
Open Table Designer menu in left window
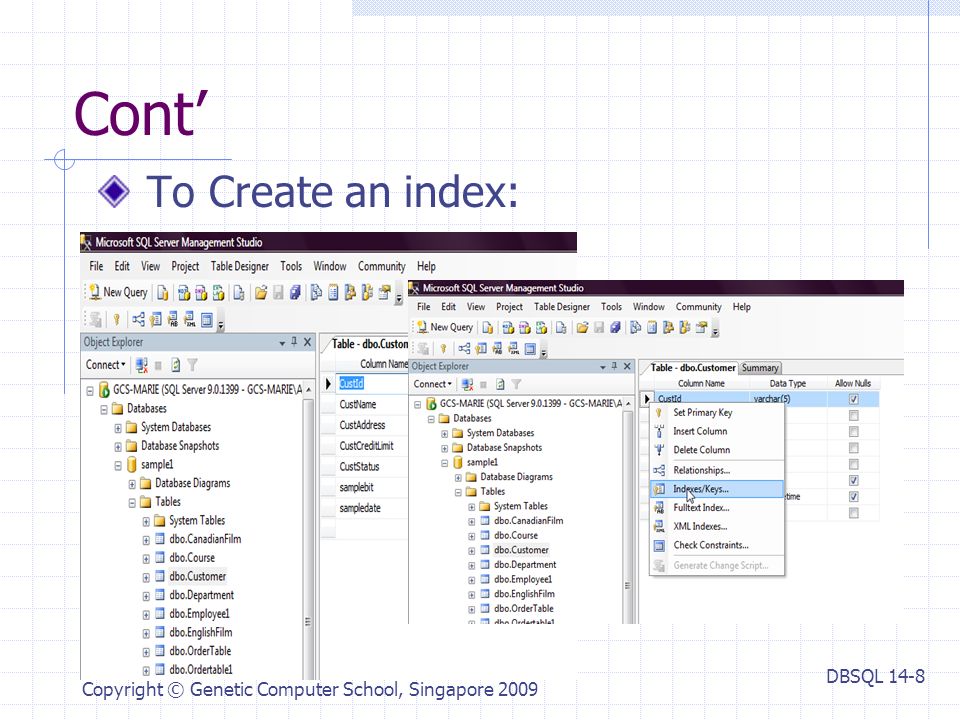239,266
